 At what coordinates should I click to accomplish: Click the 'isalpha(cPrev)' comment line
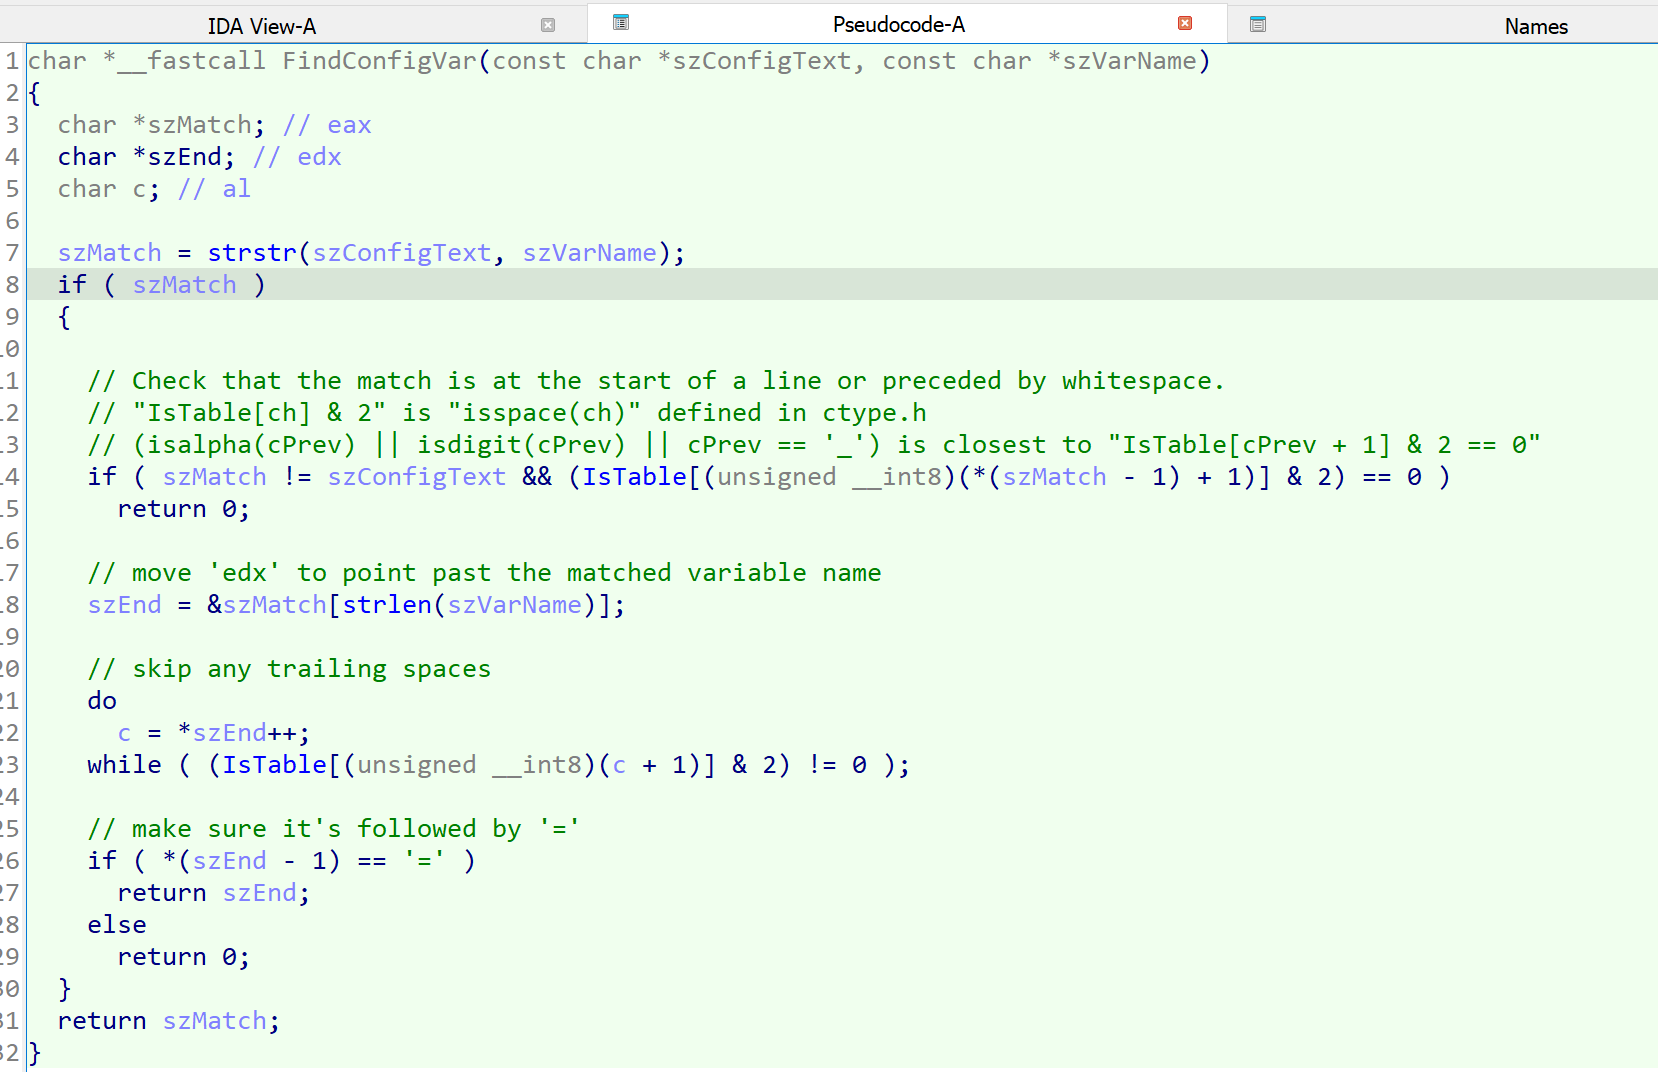[x=814, y=445]
